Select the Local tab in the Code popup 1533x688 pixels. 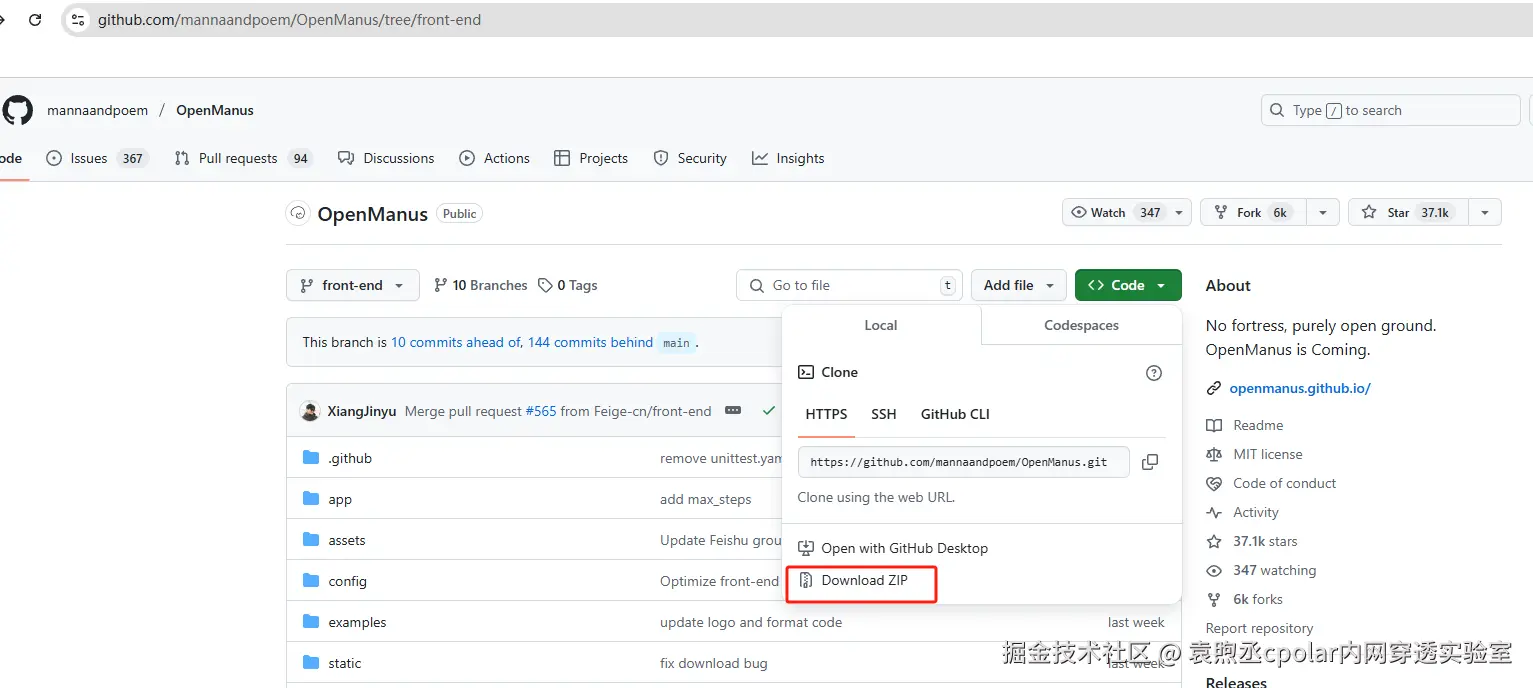(x=881, y=325)
